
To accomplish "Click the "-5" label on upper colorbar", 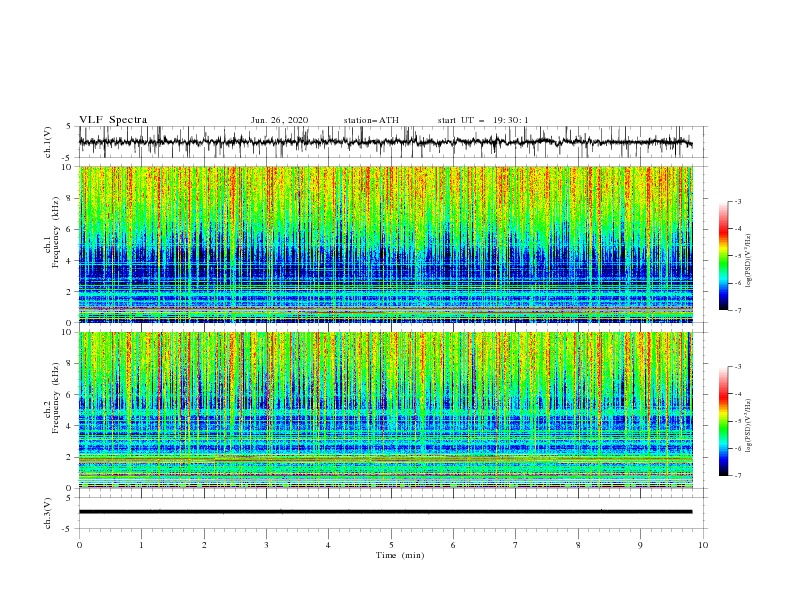I will point(737,256).
